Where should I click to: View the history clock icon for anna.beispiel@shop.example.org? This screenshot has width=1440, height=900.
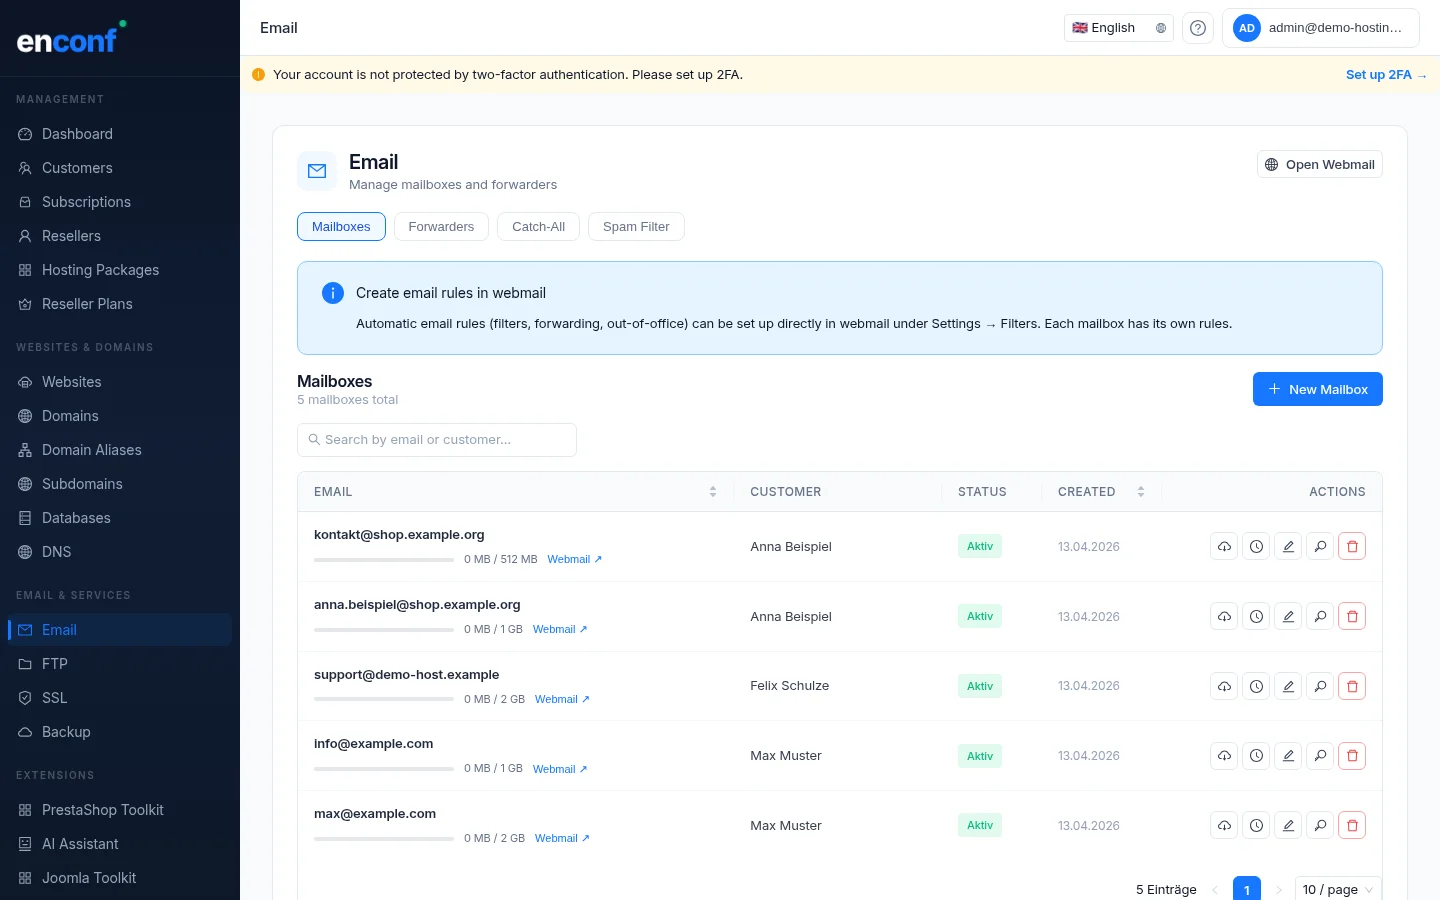coord(1256,616)
